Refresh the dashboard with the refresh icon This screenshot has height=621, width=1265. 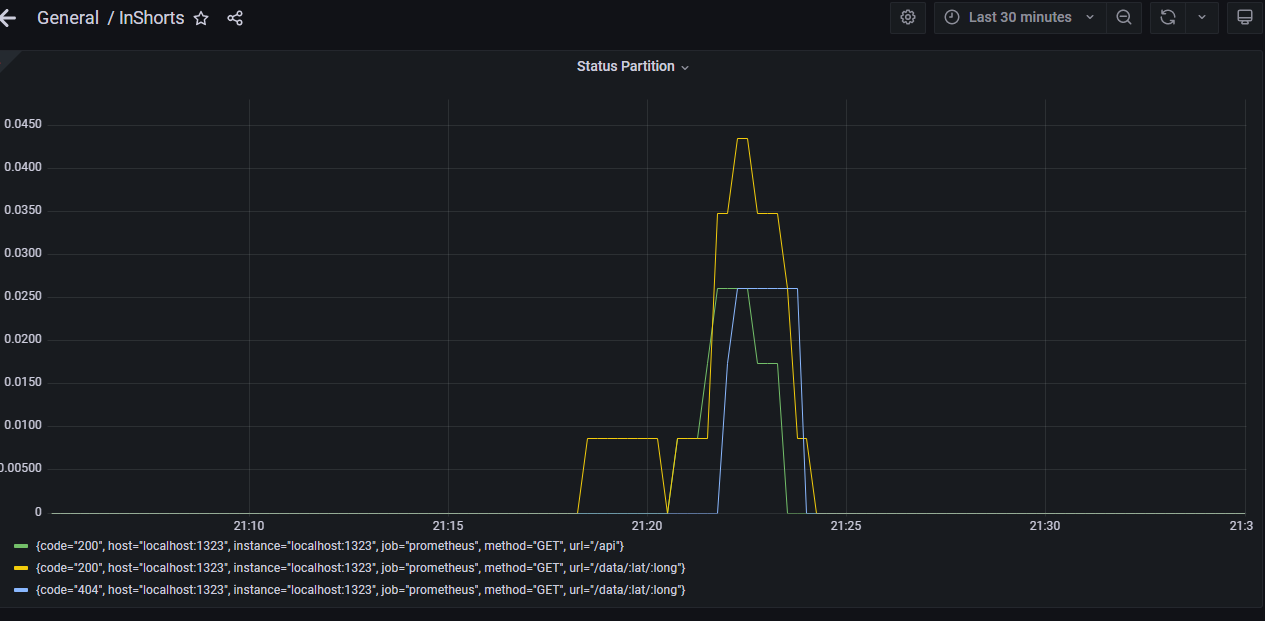1167,17
